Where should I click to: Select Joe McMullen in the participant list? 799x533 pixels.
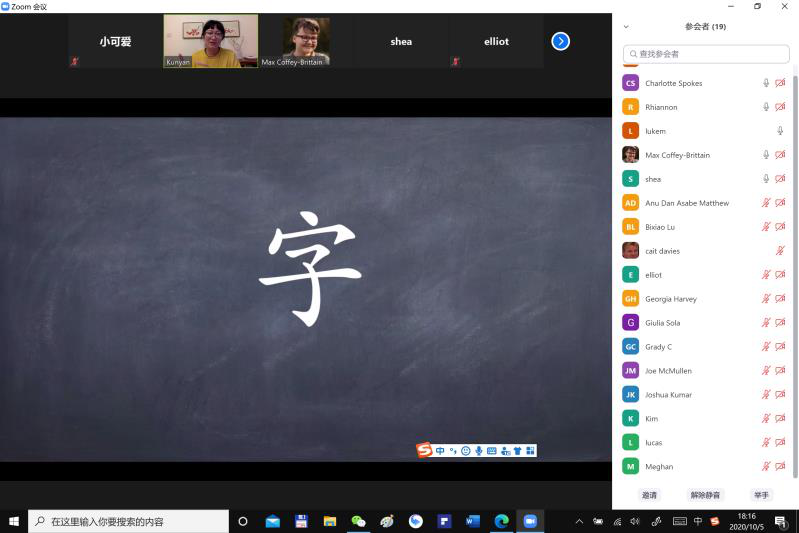click(x=669, y=371)
